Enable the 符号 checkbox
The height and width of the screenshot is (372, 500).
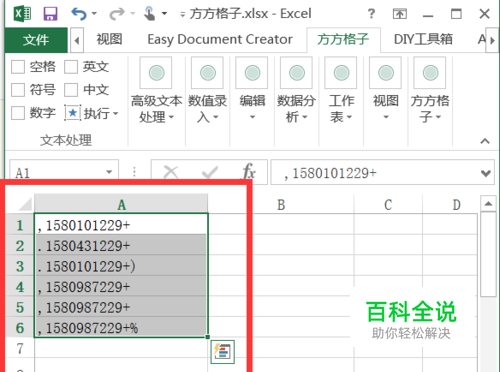click(x=18, y=90)
